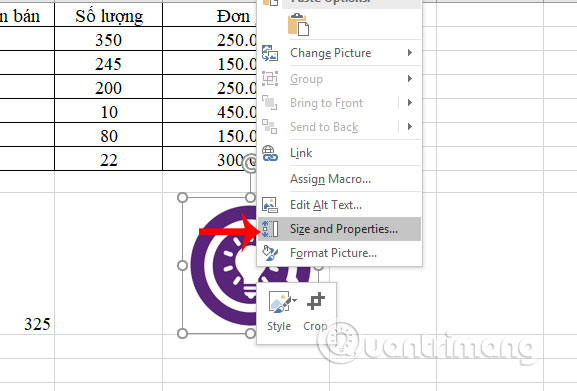
Task: Click the picture's bottom-middle resize handle
Action: pyautogui.click(x=250, y=333)
